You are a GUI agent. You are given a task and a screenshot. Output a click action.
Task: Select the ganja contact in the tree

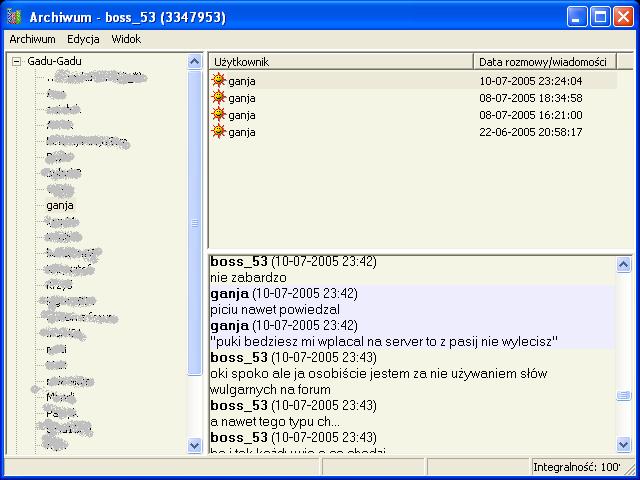pos(60,205)
